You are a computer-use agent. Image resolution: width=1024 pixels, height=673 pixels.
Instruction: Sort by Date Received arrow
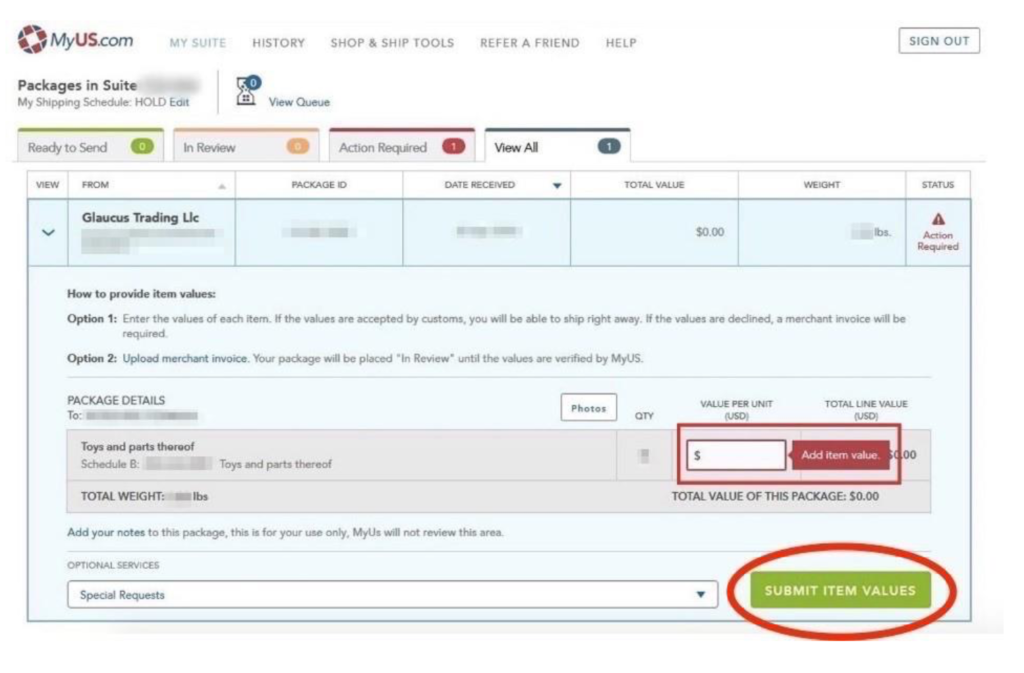557,185
